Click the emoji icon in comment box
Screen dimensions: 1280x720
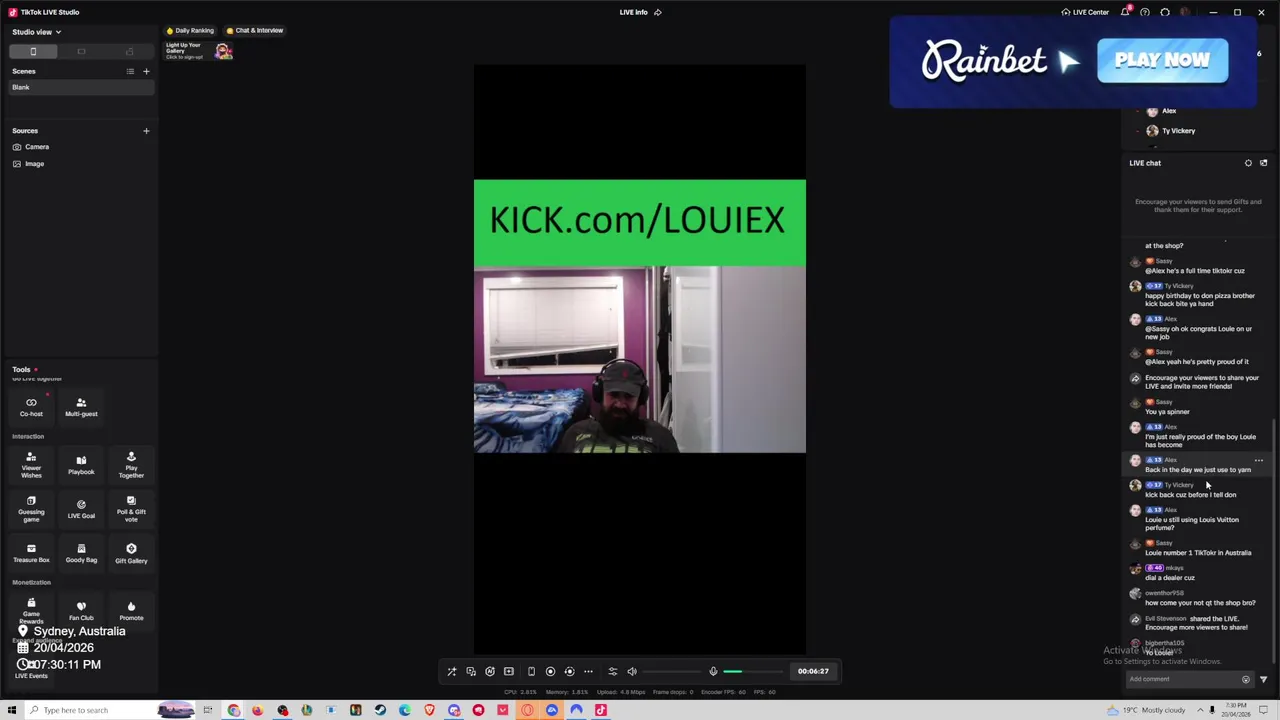1246,679
